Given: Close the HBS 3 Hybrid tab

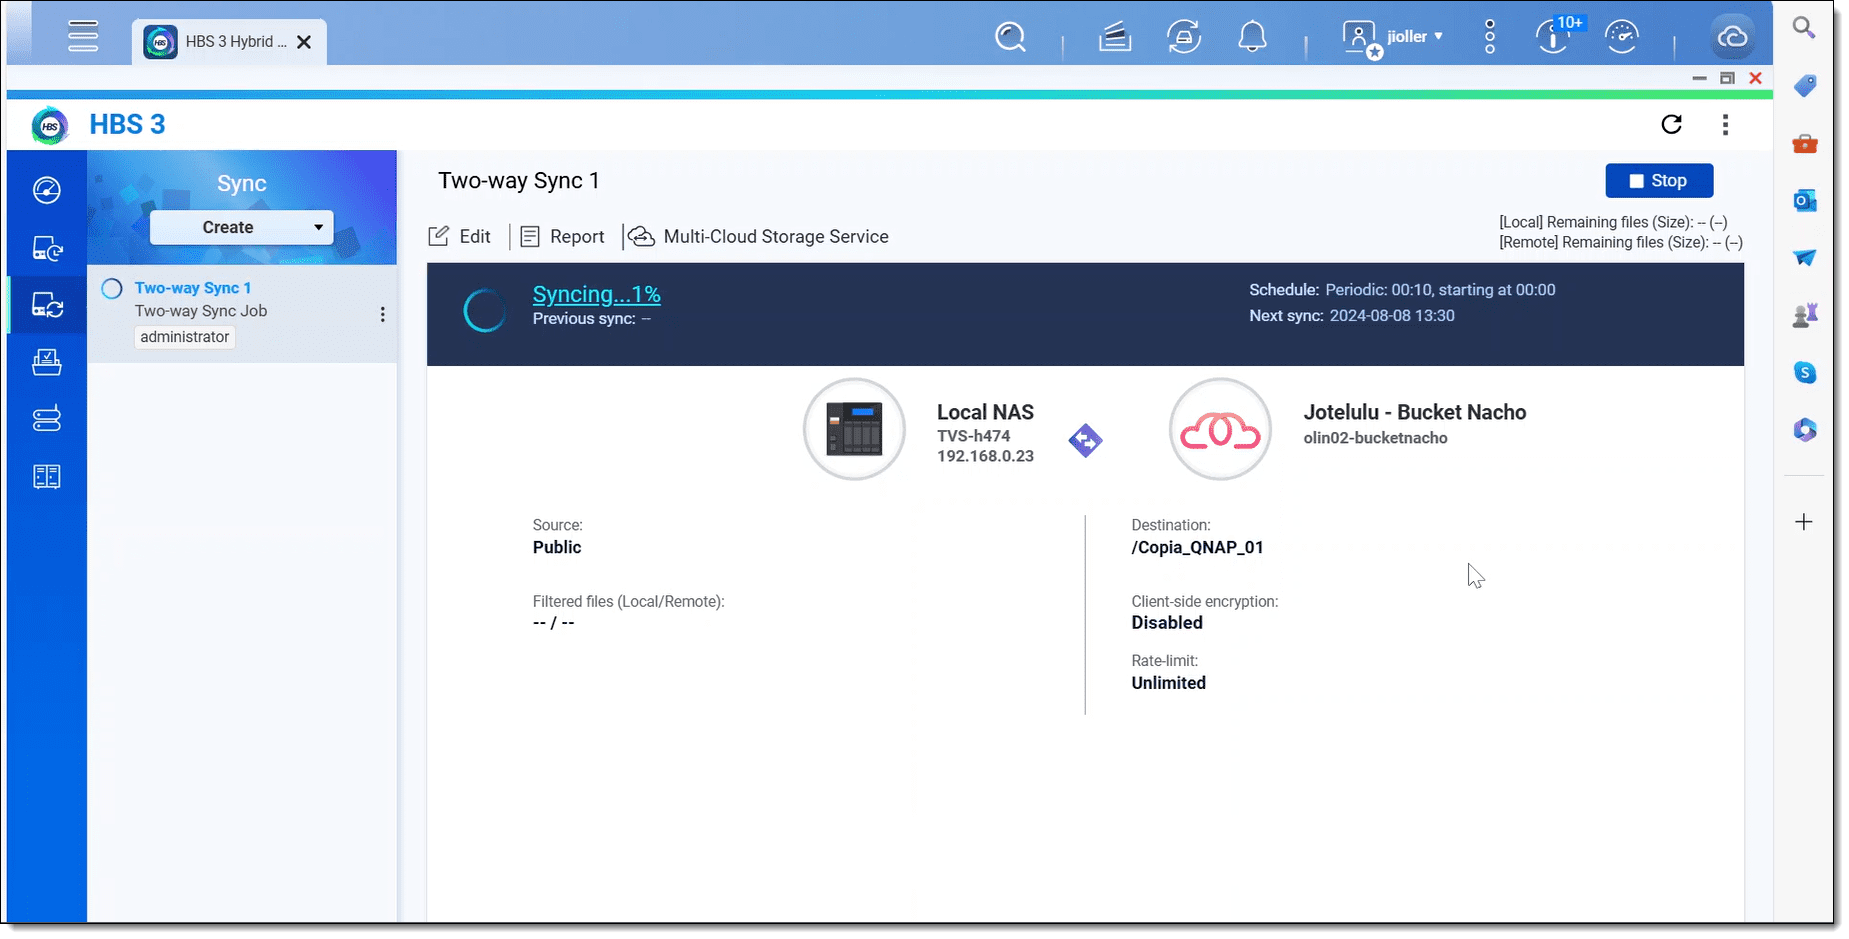Looking at the screenshot, I should 304,42.
